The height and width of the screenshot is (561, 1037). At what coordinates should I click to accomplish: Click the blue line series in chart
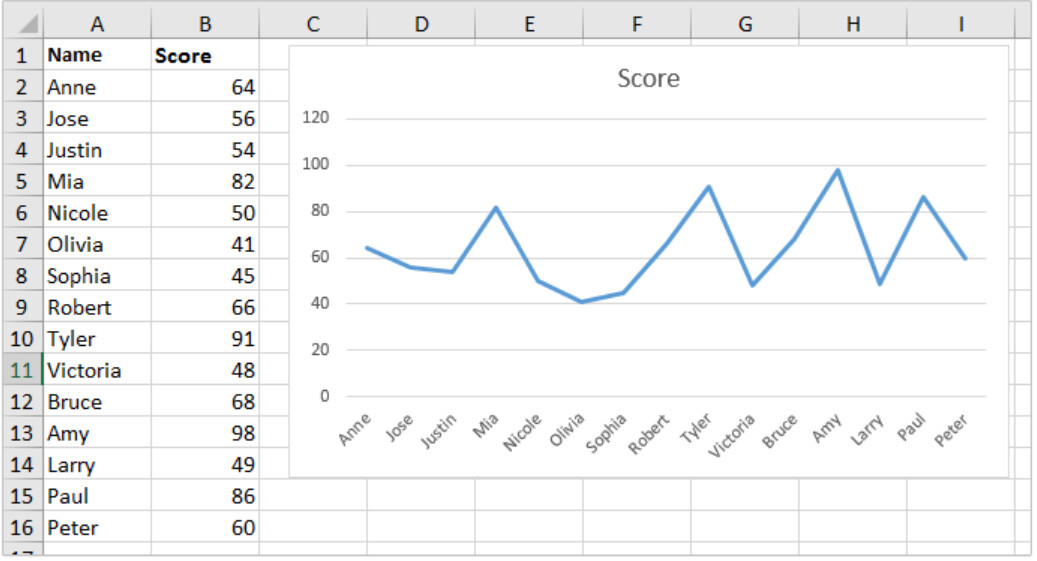pos(666,244)
